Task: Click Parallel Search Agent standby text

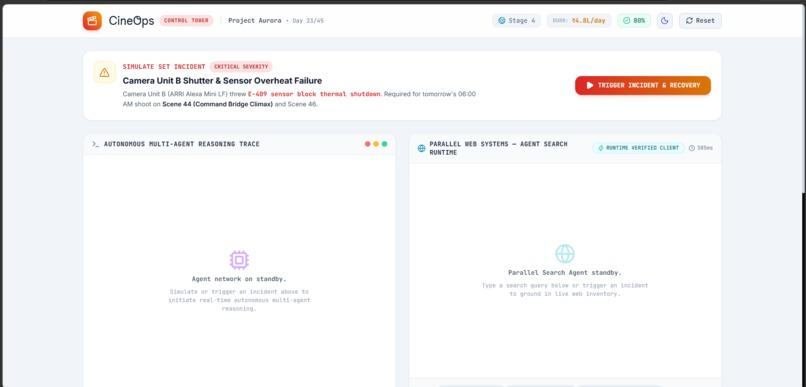Action: click(565, 273)
